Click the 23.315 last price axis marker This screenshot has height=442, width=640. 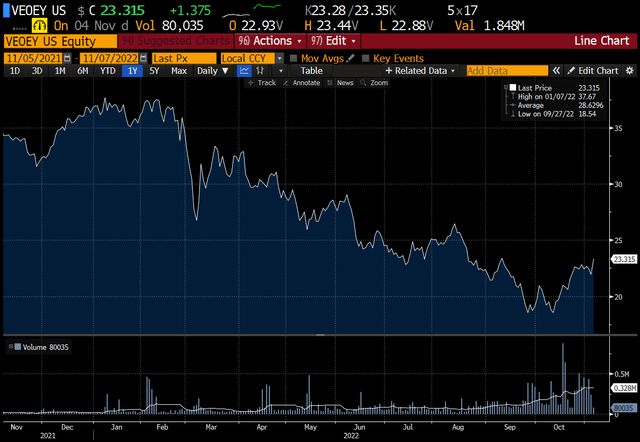[x=624, y=259]
